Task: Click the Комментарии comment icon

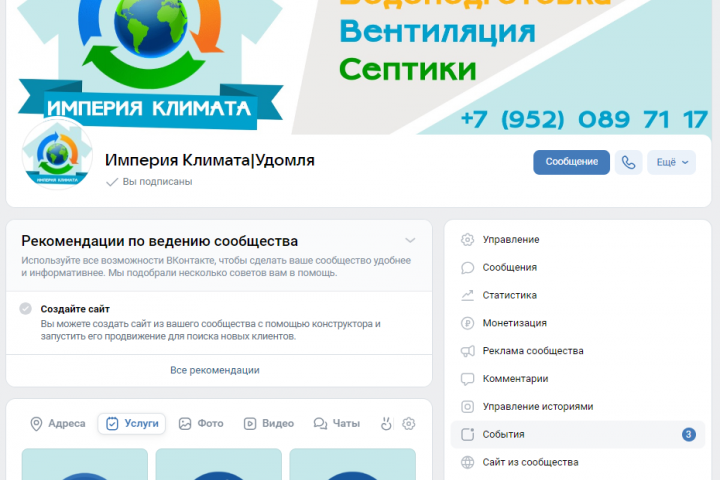Action: 467,379
